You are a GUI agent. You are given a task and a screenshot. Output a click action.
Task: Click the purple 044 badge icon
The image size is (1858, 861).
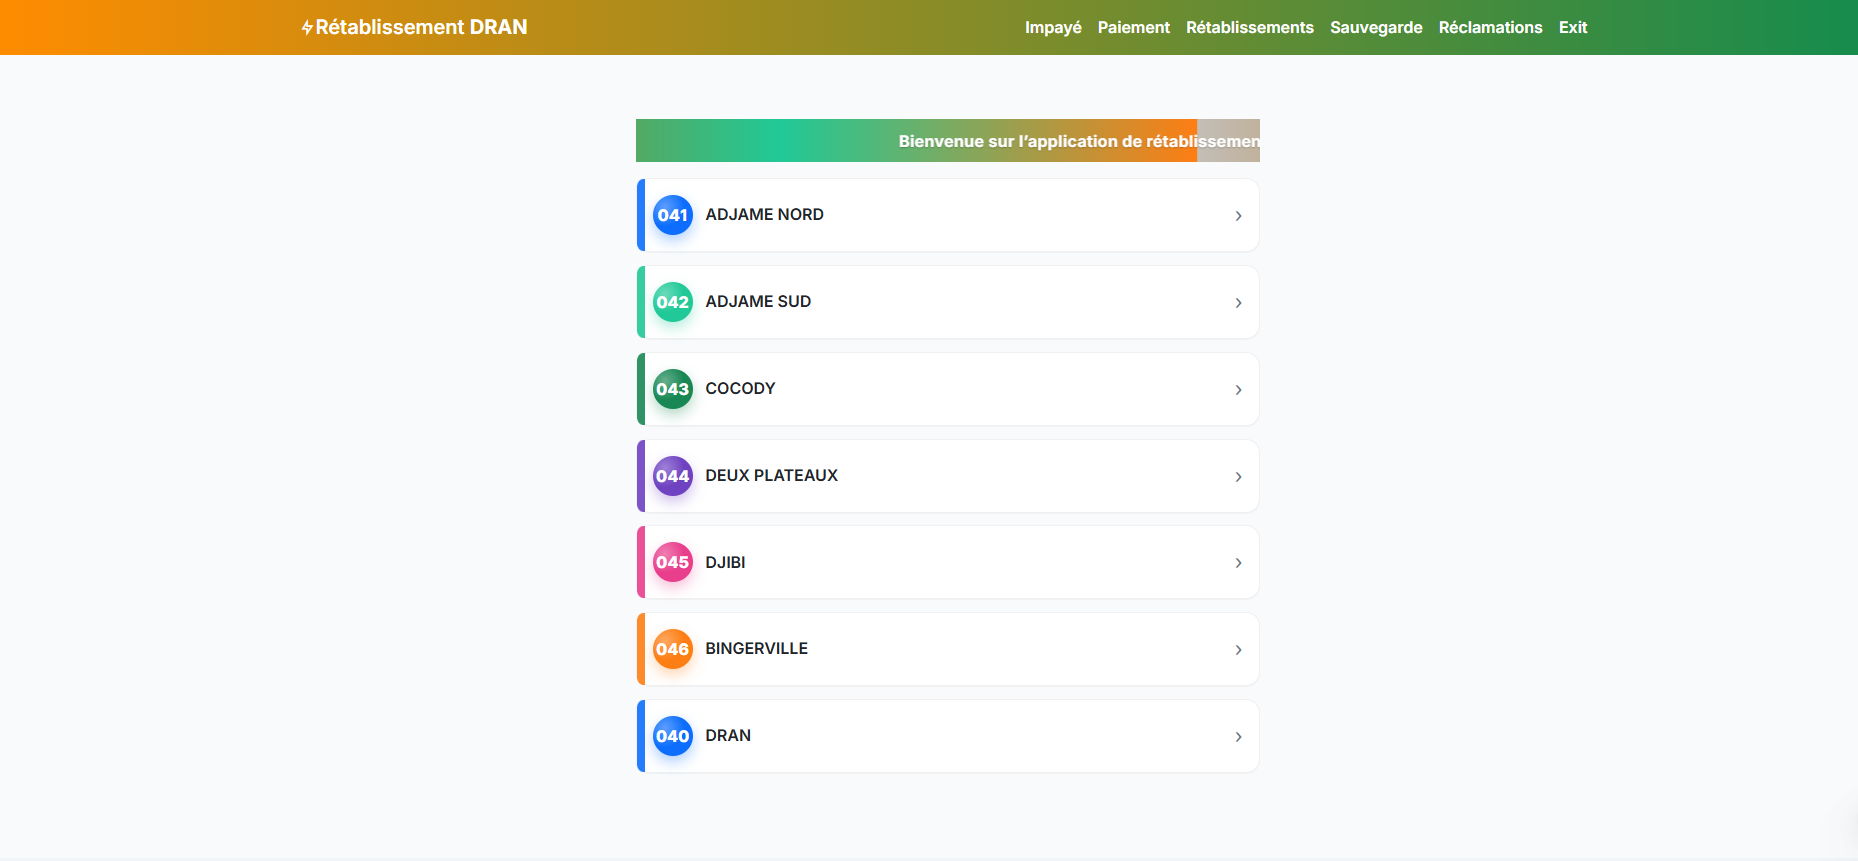[672, 476]
